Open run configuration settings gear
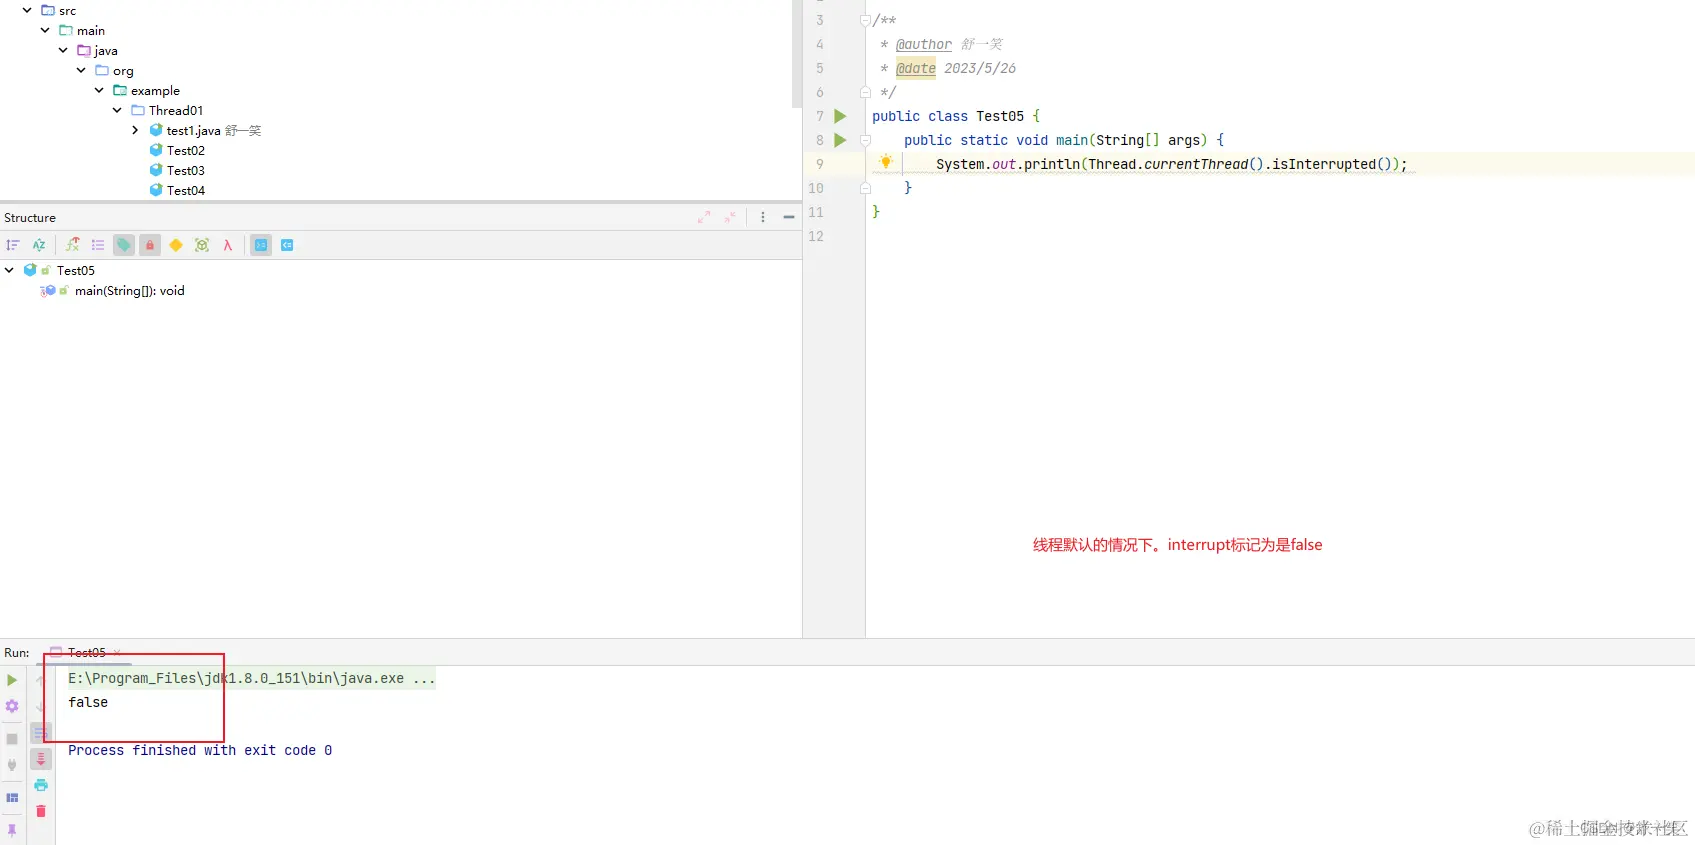The width and height of the screenshot is (1695, 845). click(x=12, y=706)
